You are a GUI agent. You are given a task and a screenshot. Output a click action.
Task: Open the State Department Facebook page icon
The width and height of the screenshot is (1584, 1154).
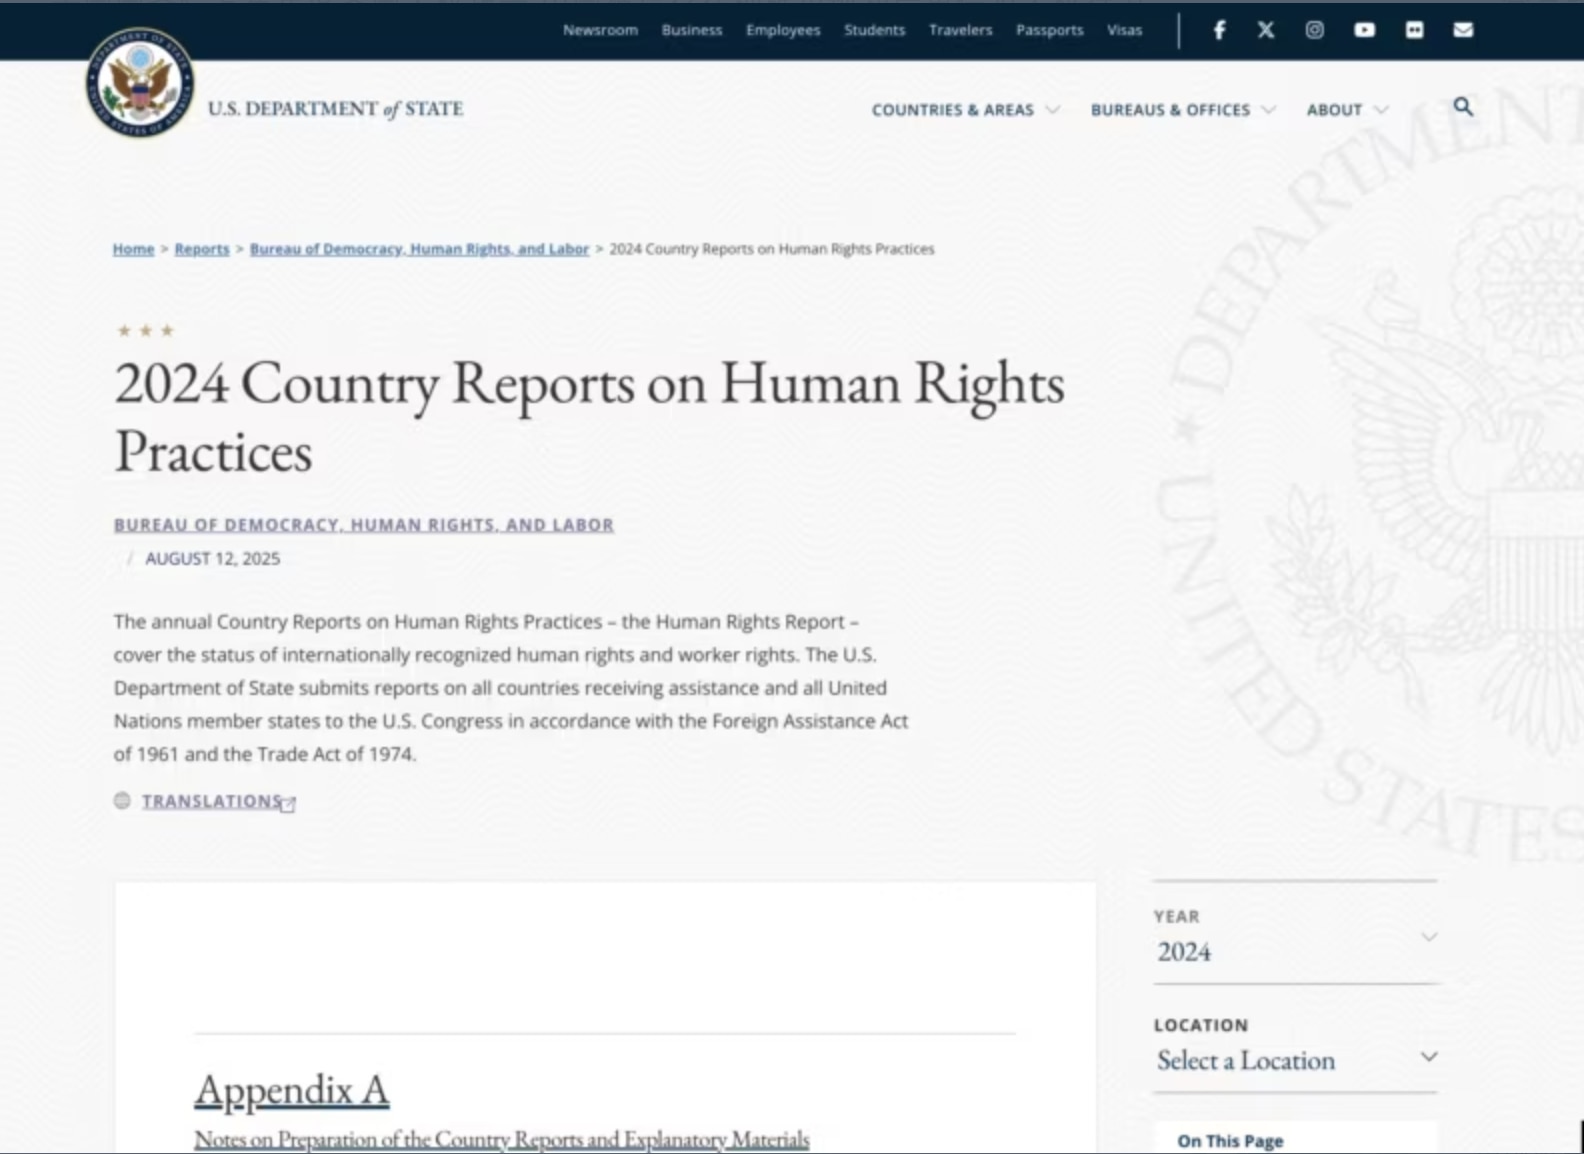coord(1219,30)
